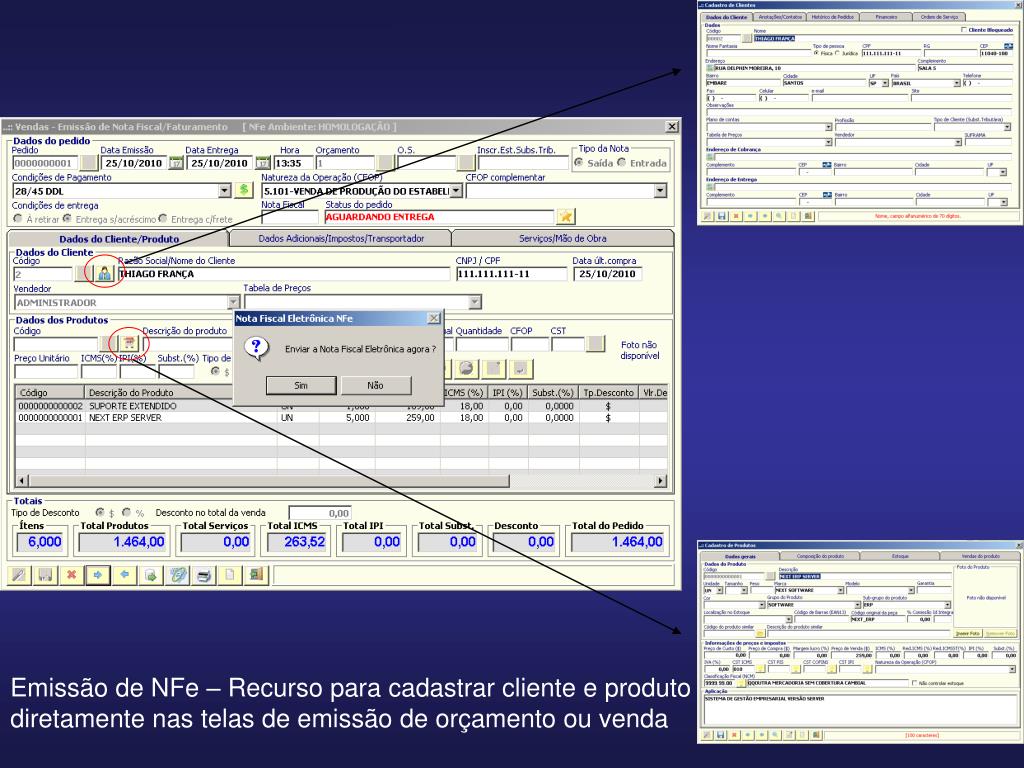Click the left scroll arrow of the products grid
The image size is (1024, 768).
(x=22, y=481)
